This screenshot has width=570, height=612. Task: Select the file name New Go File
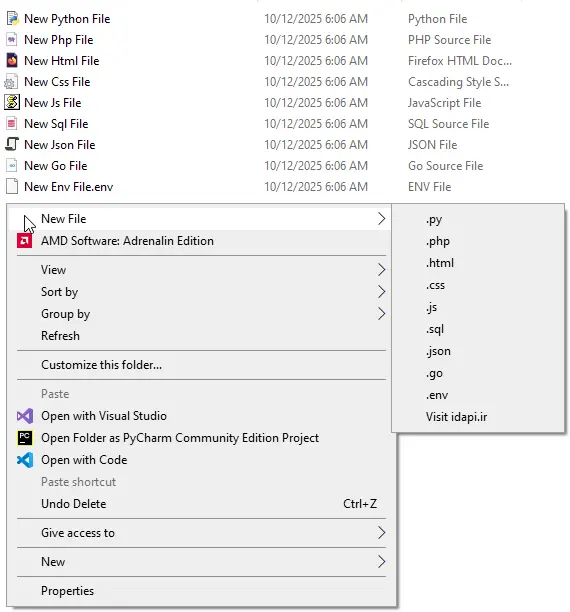[x=56, y=165]
